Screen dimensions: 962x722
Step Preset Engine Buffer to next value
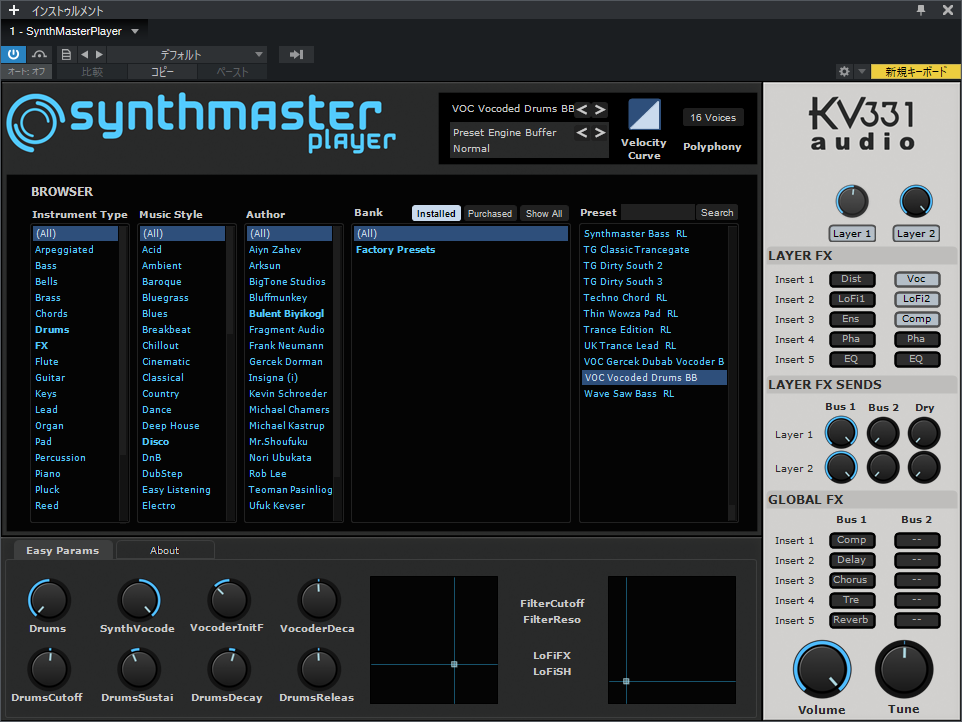pos(600,132)
